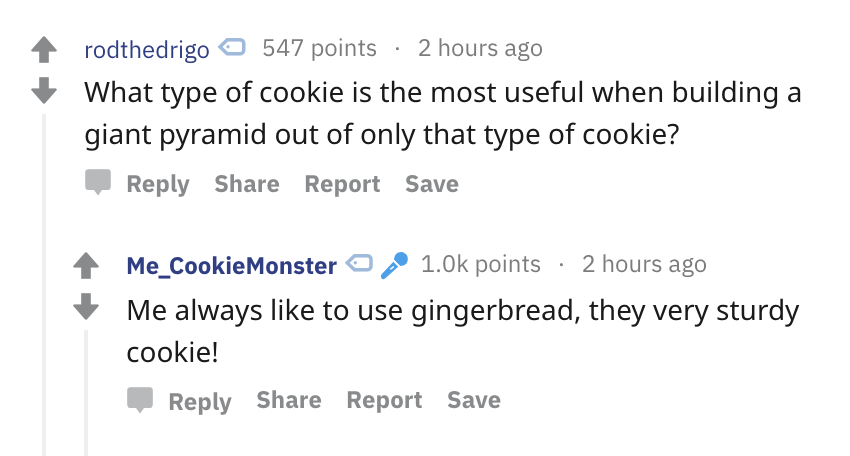Screen dimensions: 850x456
Task: Click the flair tag icon beside Me_CookieMonster
Action: pos(359,264)
